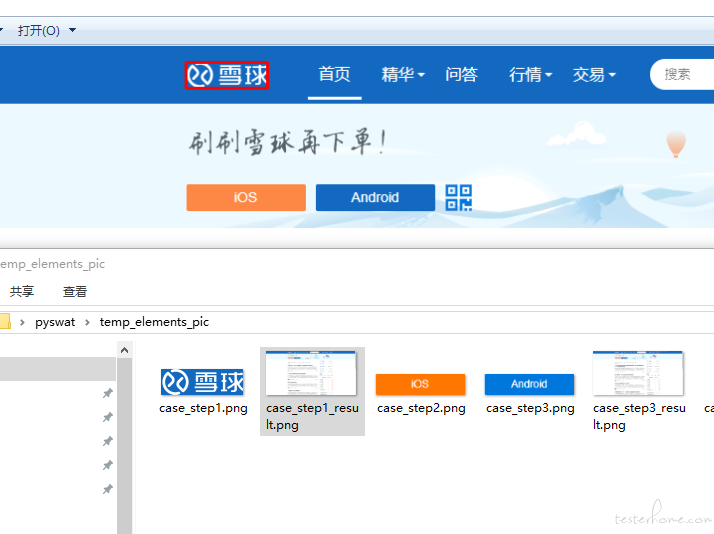Click the case_step2.png file name
Screen dimensions: 714x534
pyautogui.click(x=421, y=408)
